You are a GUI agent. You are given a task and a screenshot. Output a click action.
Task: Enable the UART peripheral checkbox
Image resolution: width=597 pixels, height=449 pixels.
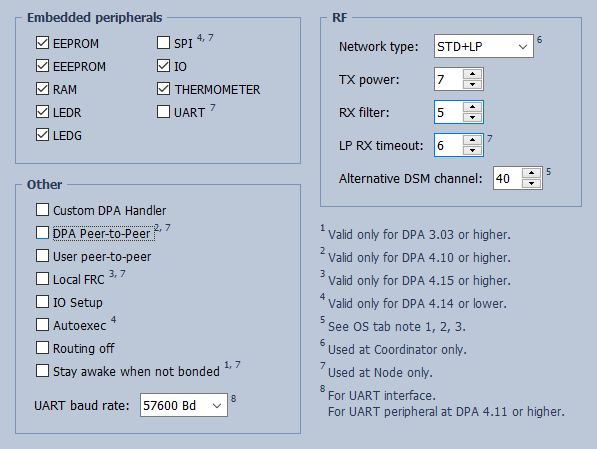click(x=163, y=112)
